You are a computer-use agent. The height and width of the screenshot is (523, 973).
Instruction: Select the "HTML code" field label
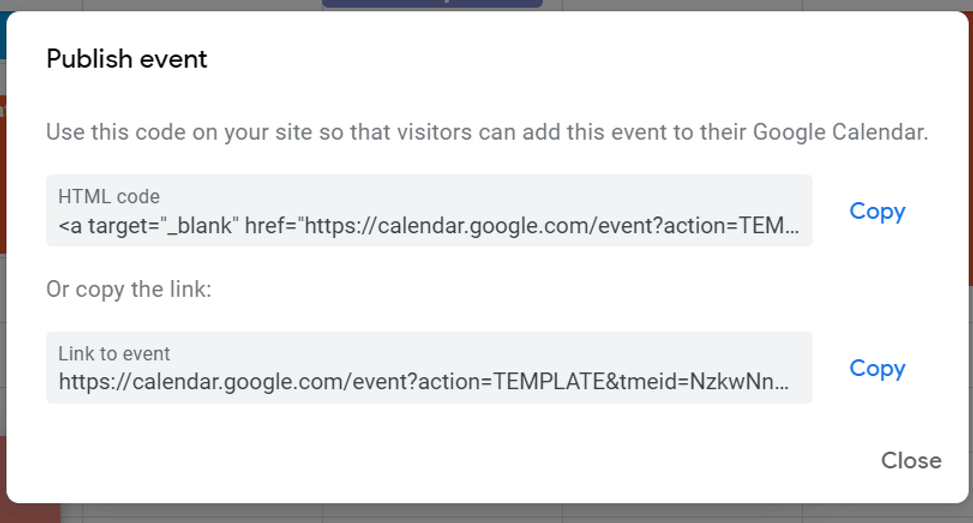point(109,197)
